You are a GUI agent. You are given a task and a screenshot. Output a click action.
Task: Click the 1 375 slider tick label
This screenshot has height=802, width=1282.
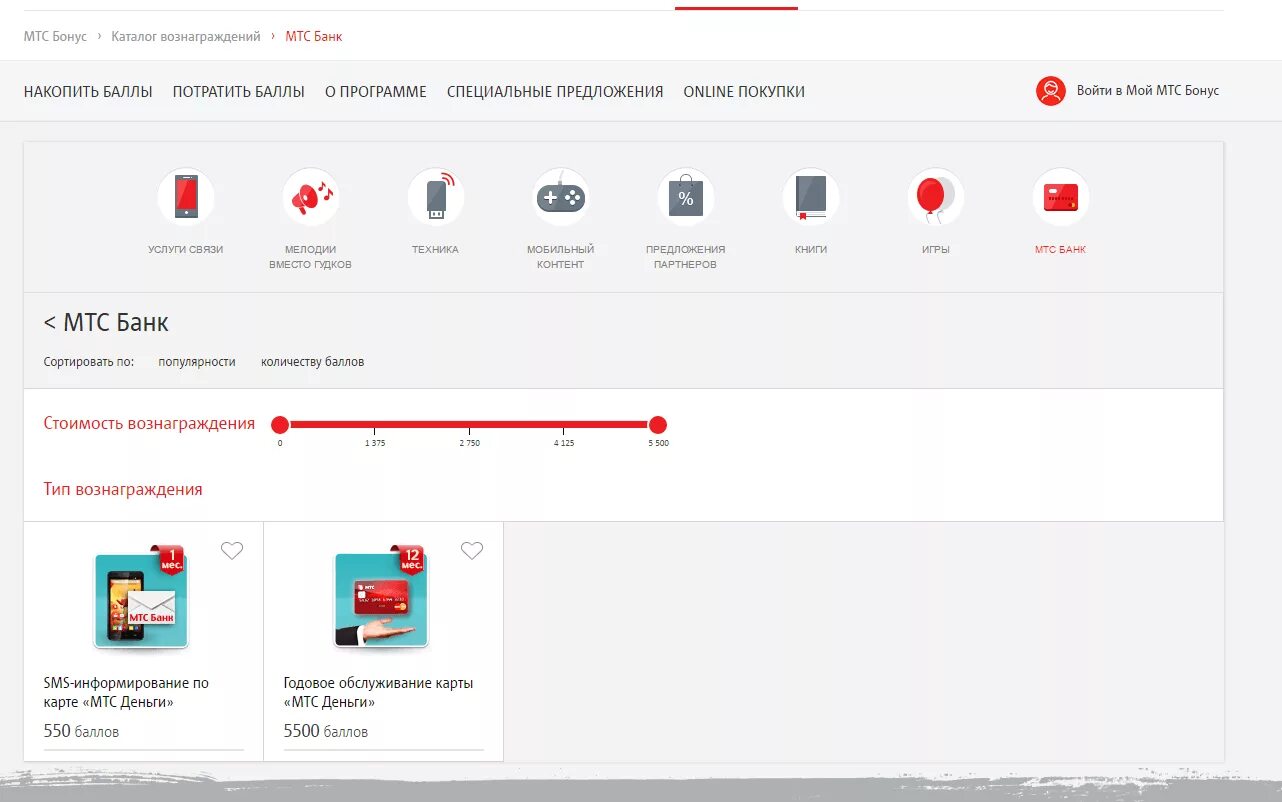pos(375,443)
